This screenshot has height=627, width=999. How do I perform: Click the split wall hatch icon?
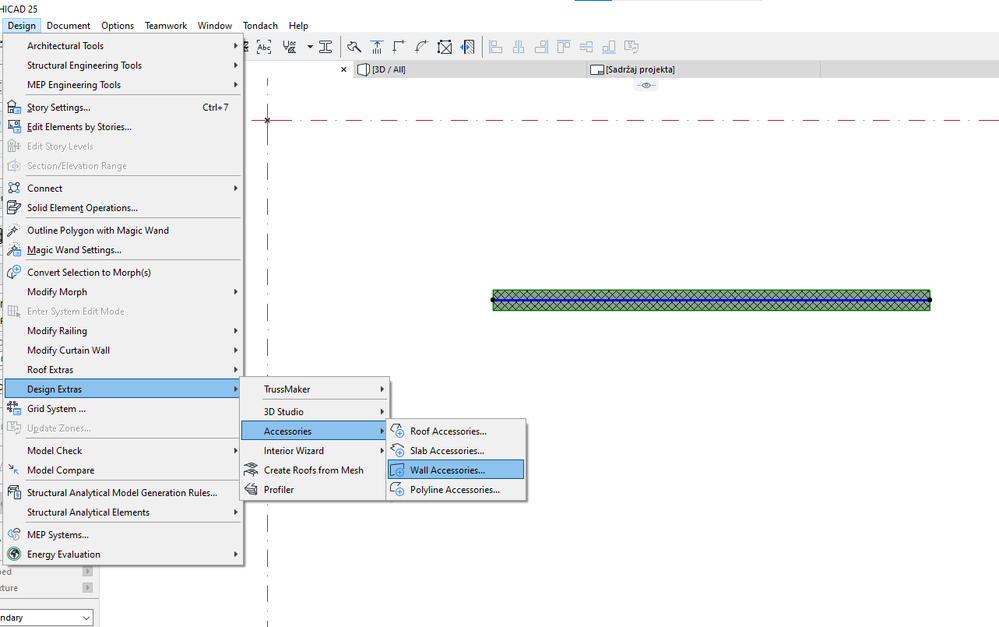(468, 47)
